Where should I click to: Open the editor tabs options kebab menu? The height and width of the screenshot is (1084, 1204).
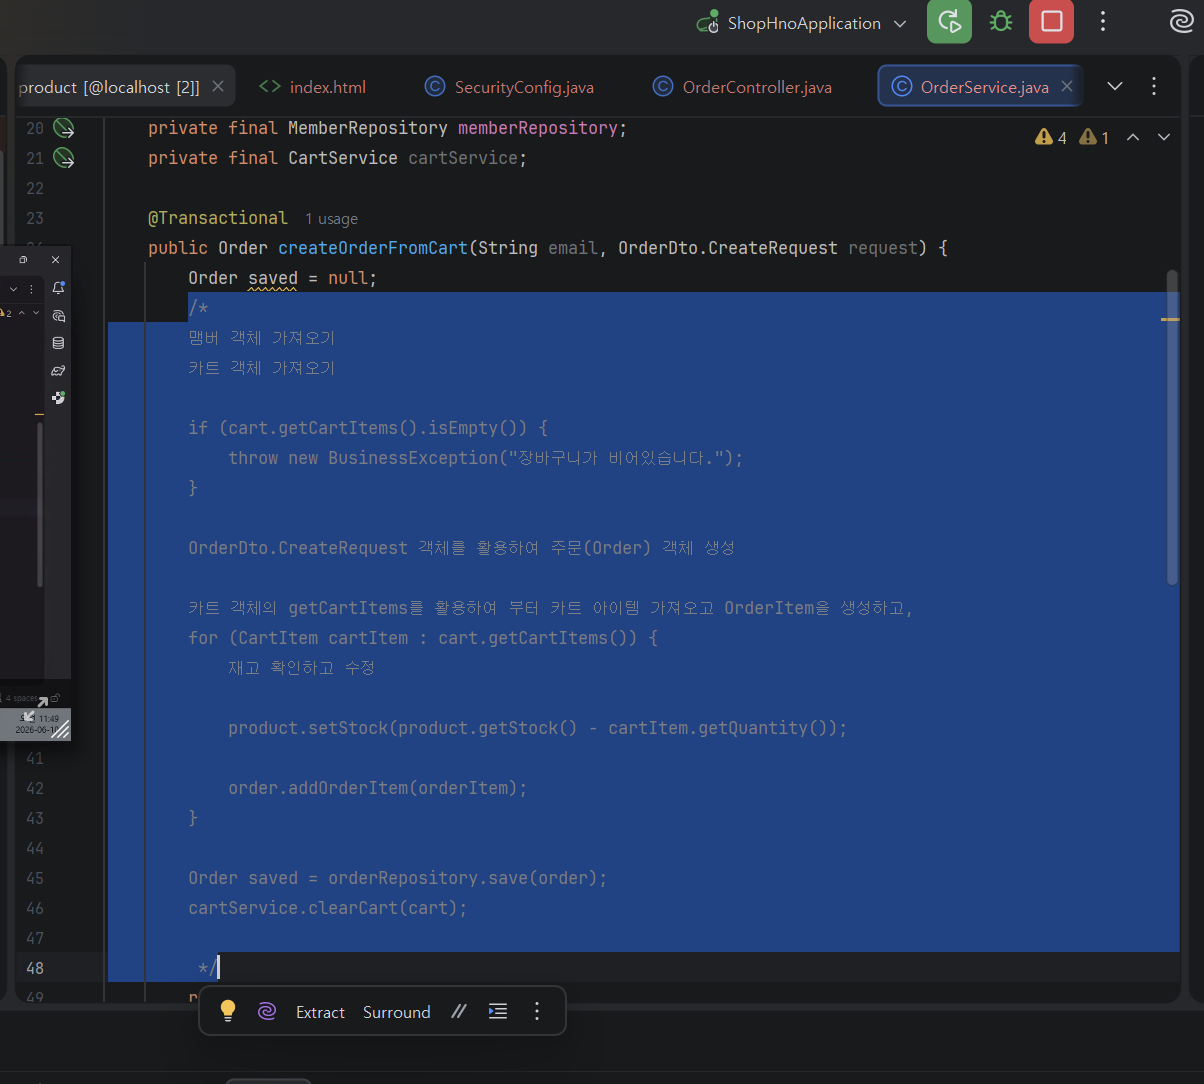[1154, 87]
